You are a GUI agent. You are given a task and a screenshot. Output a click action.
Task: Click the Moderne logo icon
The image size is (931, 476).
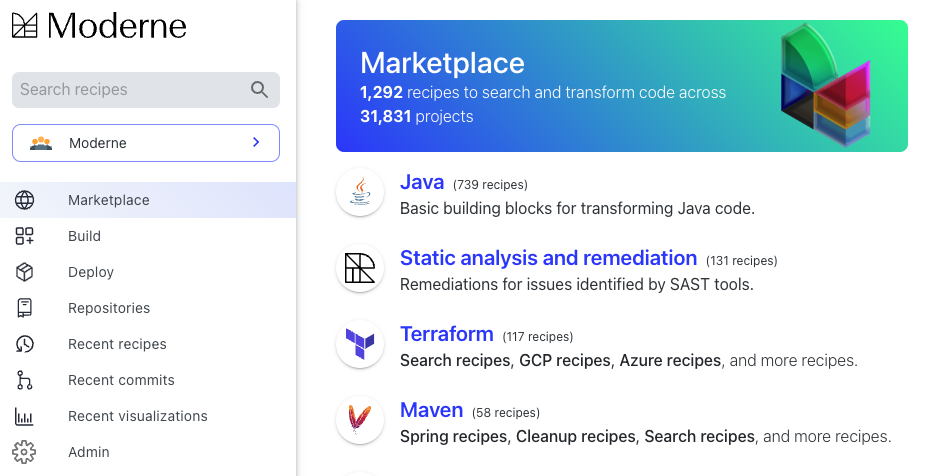[x=24, y=26]
